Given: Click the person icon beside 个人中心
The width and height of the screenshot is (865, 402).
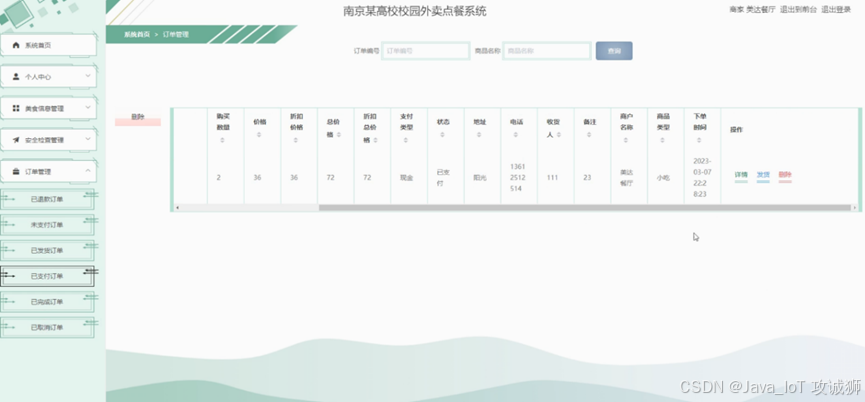Looking at the screenshot, I should (16, 77).
